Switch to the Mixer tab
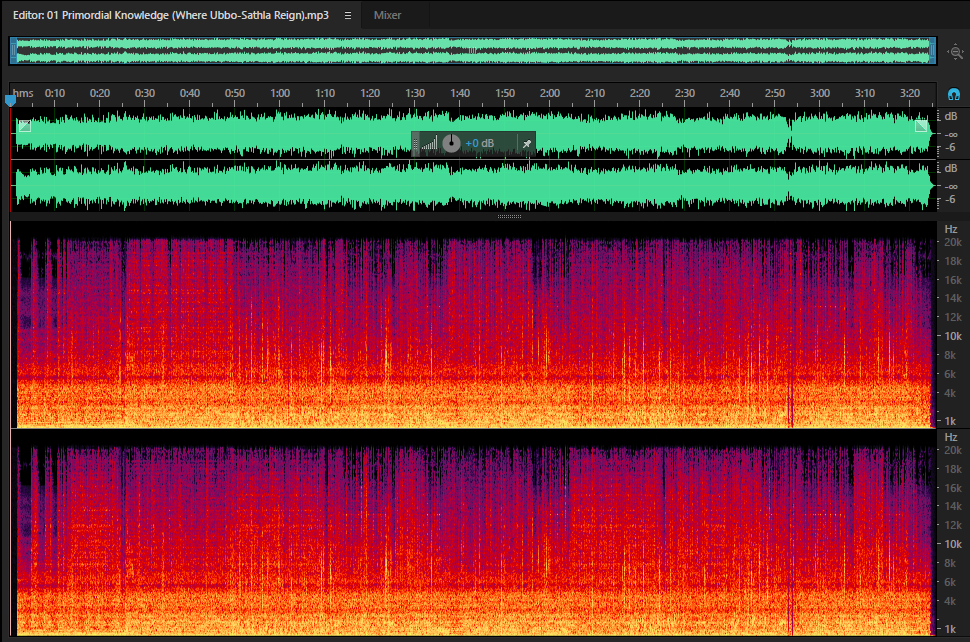 click(x=387, y=15)
